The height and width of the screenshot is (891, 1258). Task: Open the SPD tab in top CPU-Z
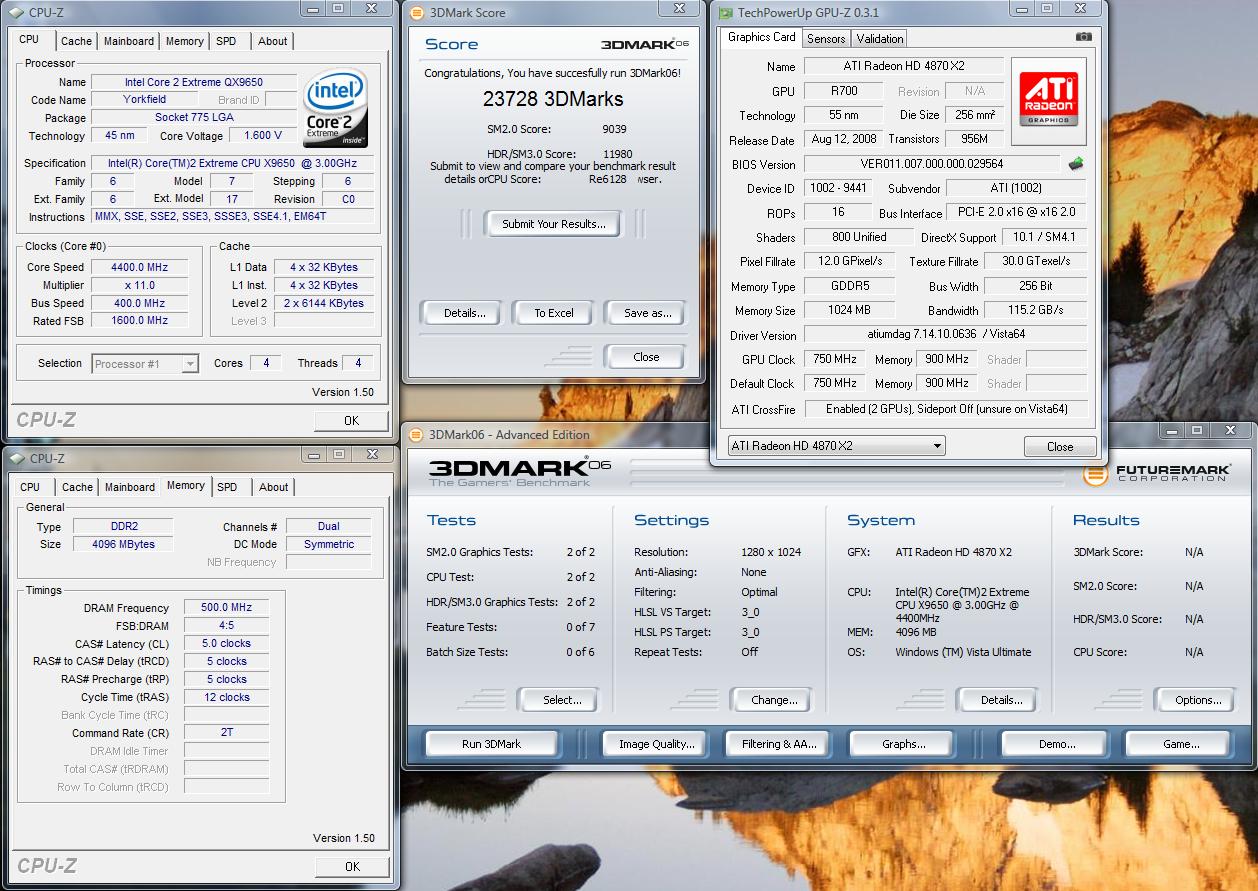[227, 41]
